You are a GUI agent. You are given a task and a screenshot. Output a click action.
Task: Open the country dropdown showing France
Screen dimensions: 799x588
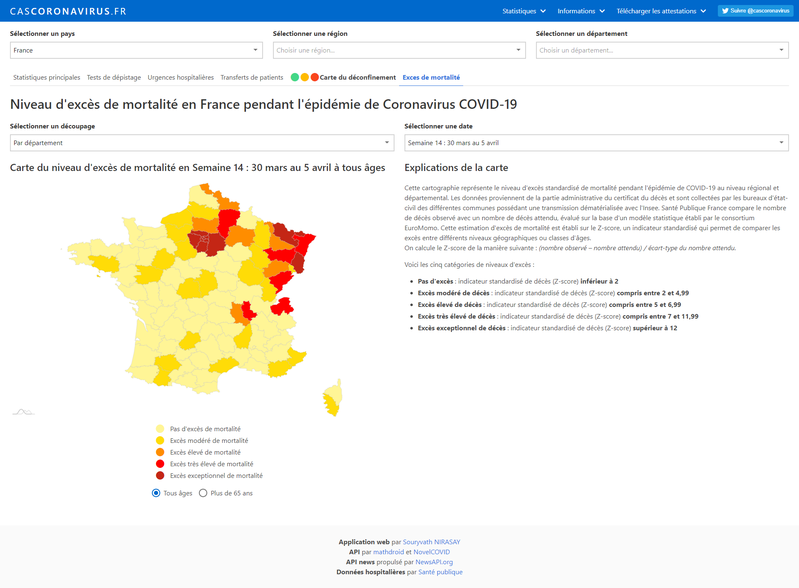(x=136, y=50)
